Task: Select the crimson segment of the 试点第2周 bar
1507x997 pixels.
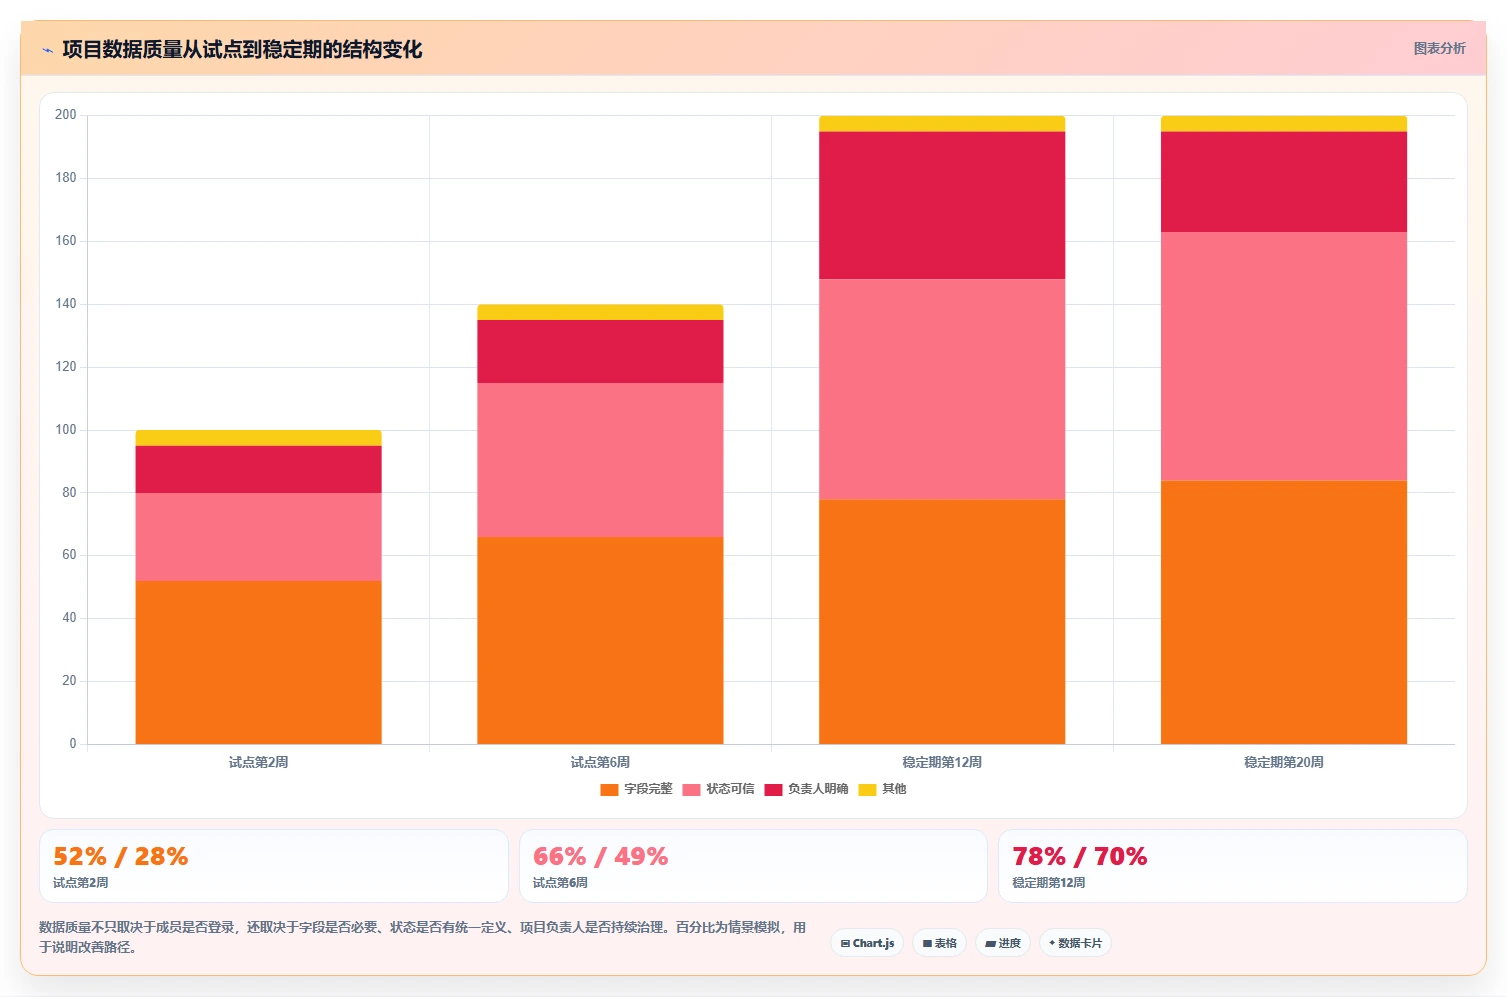Action: 258,469
